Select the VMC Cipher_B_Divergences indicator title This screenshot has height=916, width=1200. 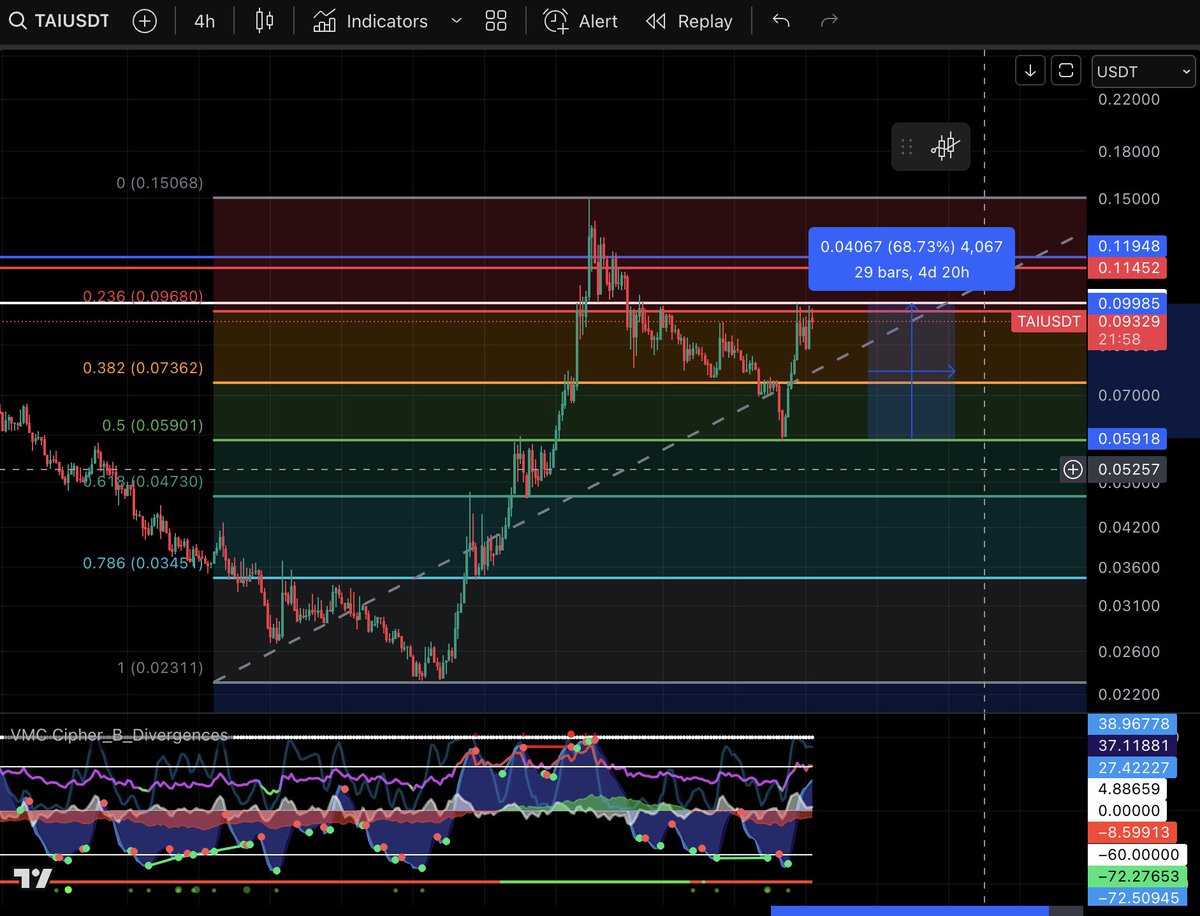coord(118,735)
